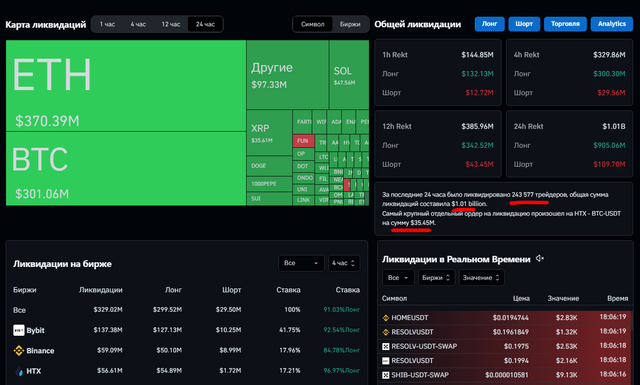
Task: Select the red FUN heatmap tile
Action: pos(303,141)
